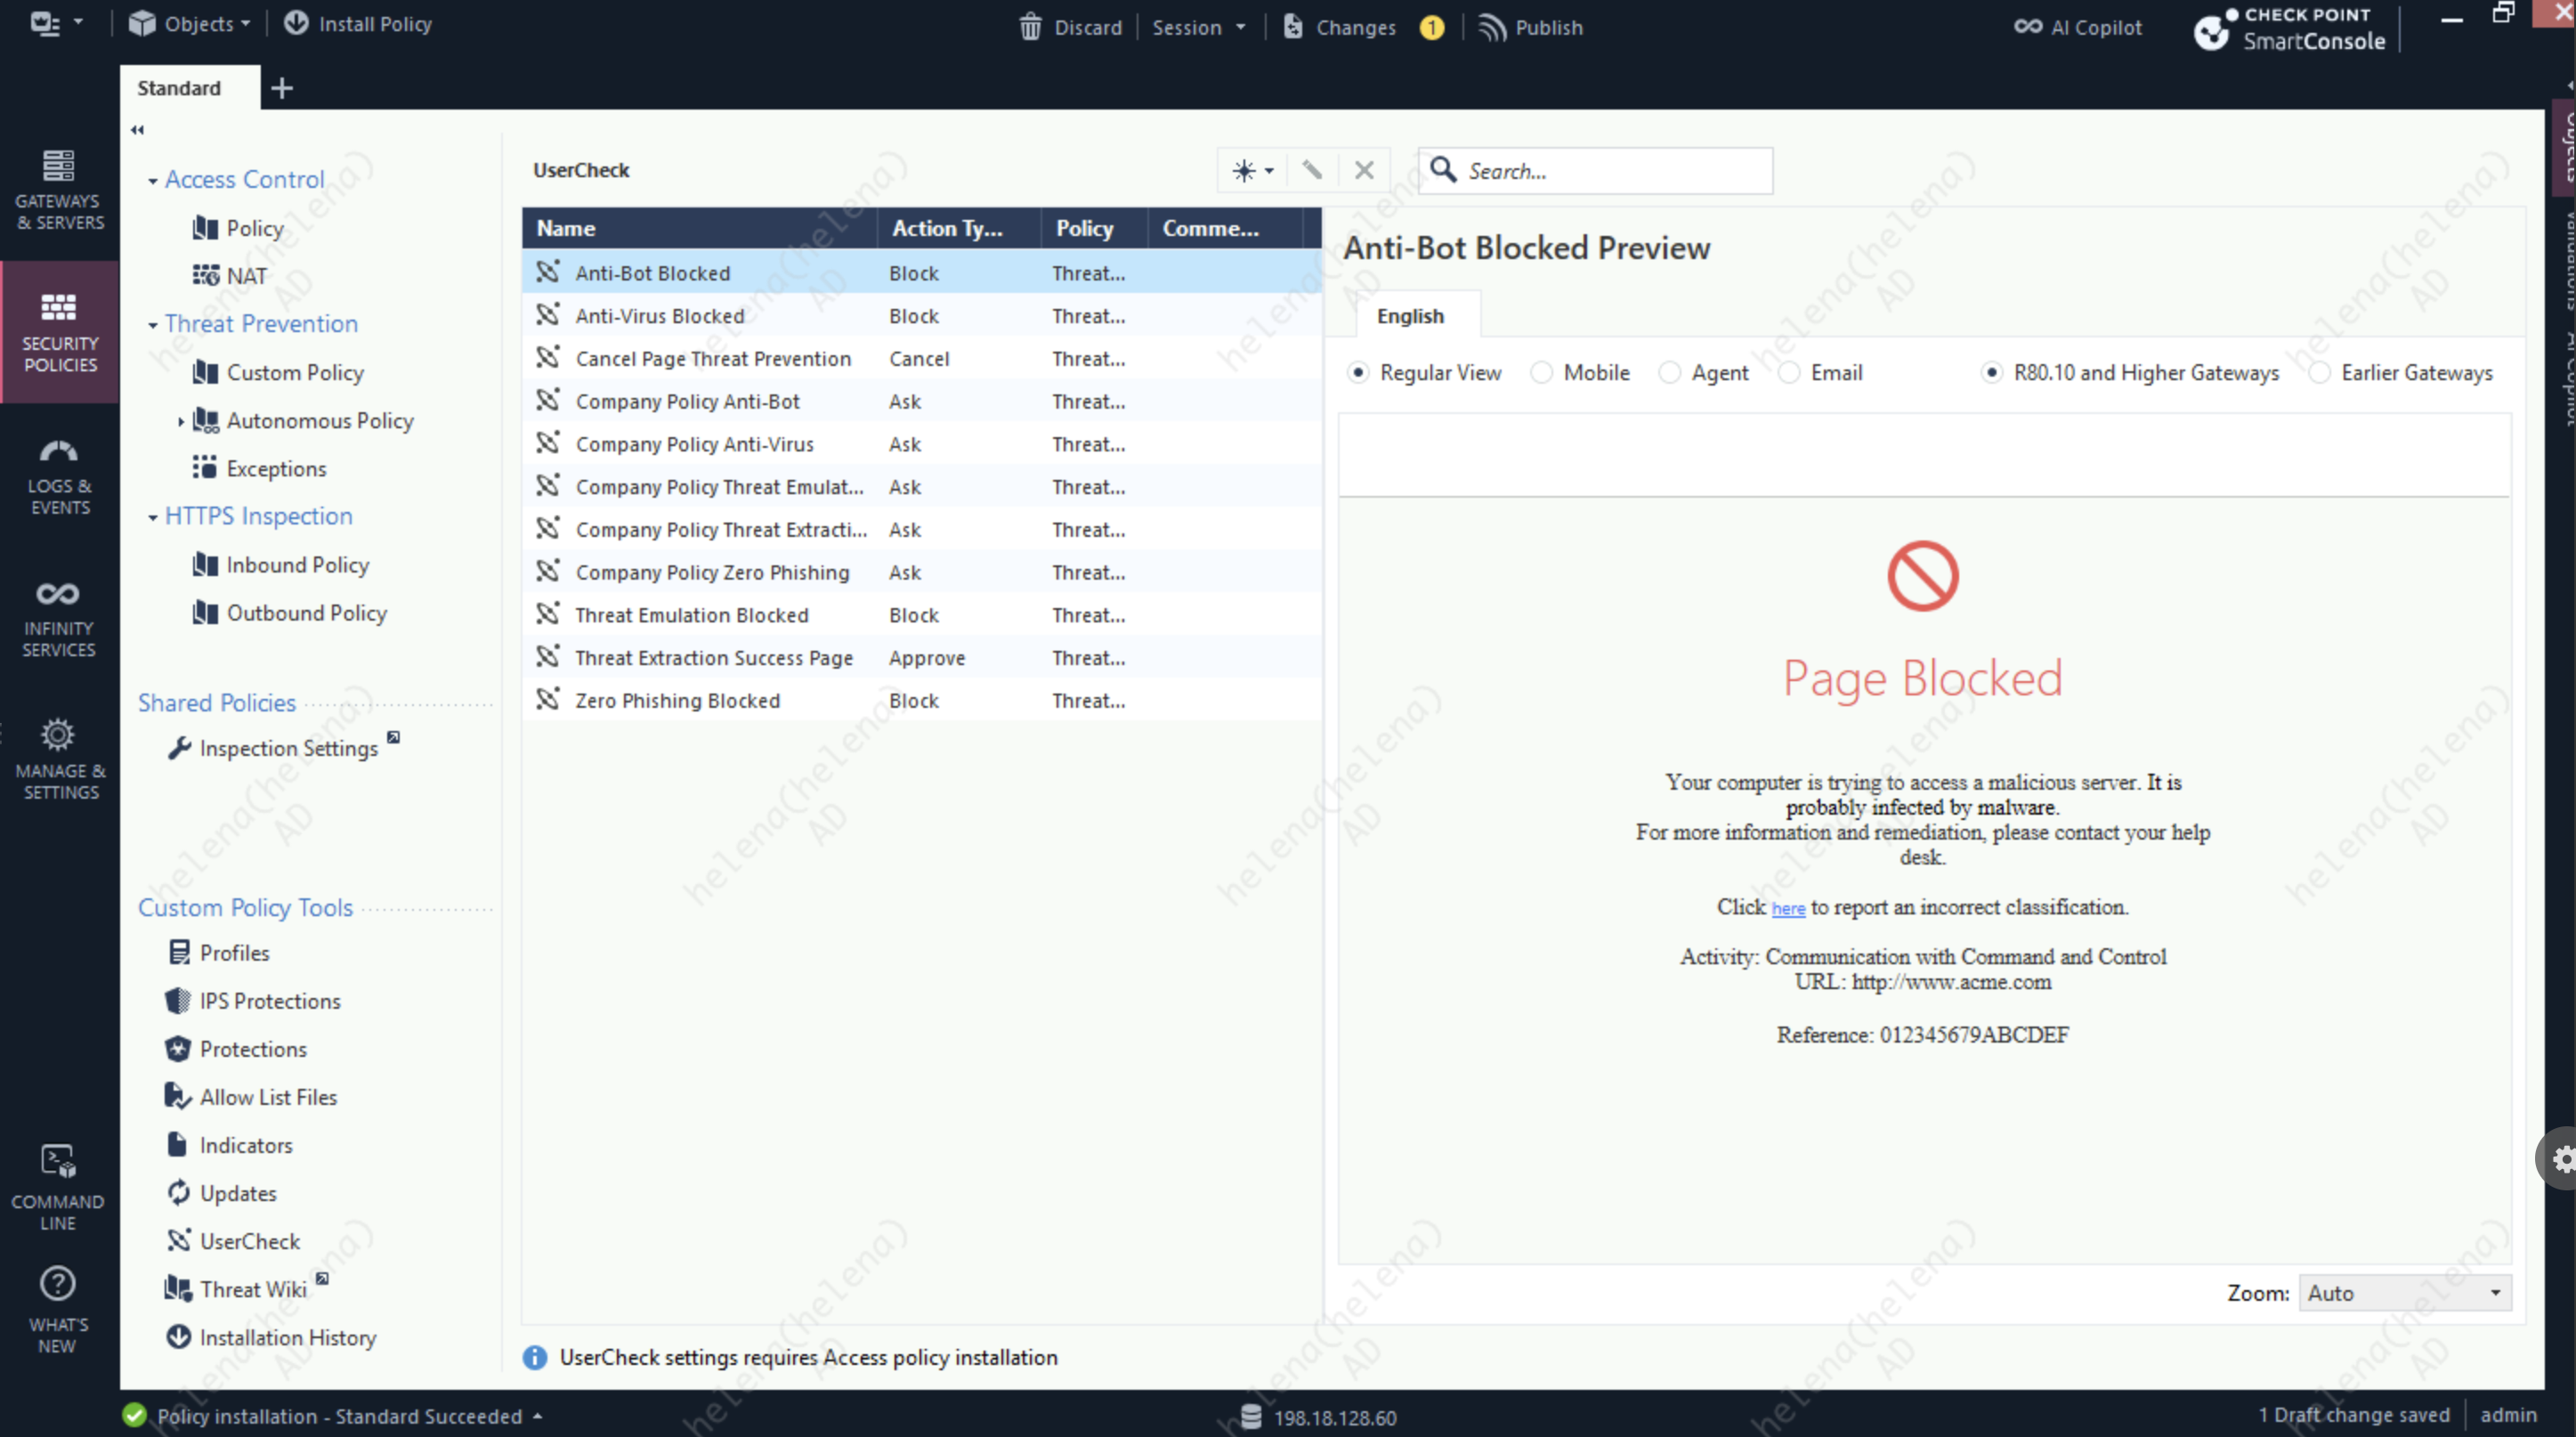Open the Zoom Auto dropdown
2576x1437 pixels.
2404,1293
